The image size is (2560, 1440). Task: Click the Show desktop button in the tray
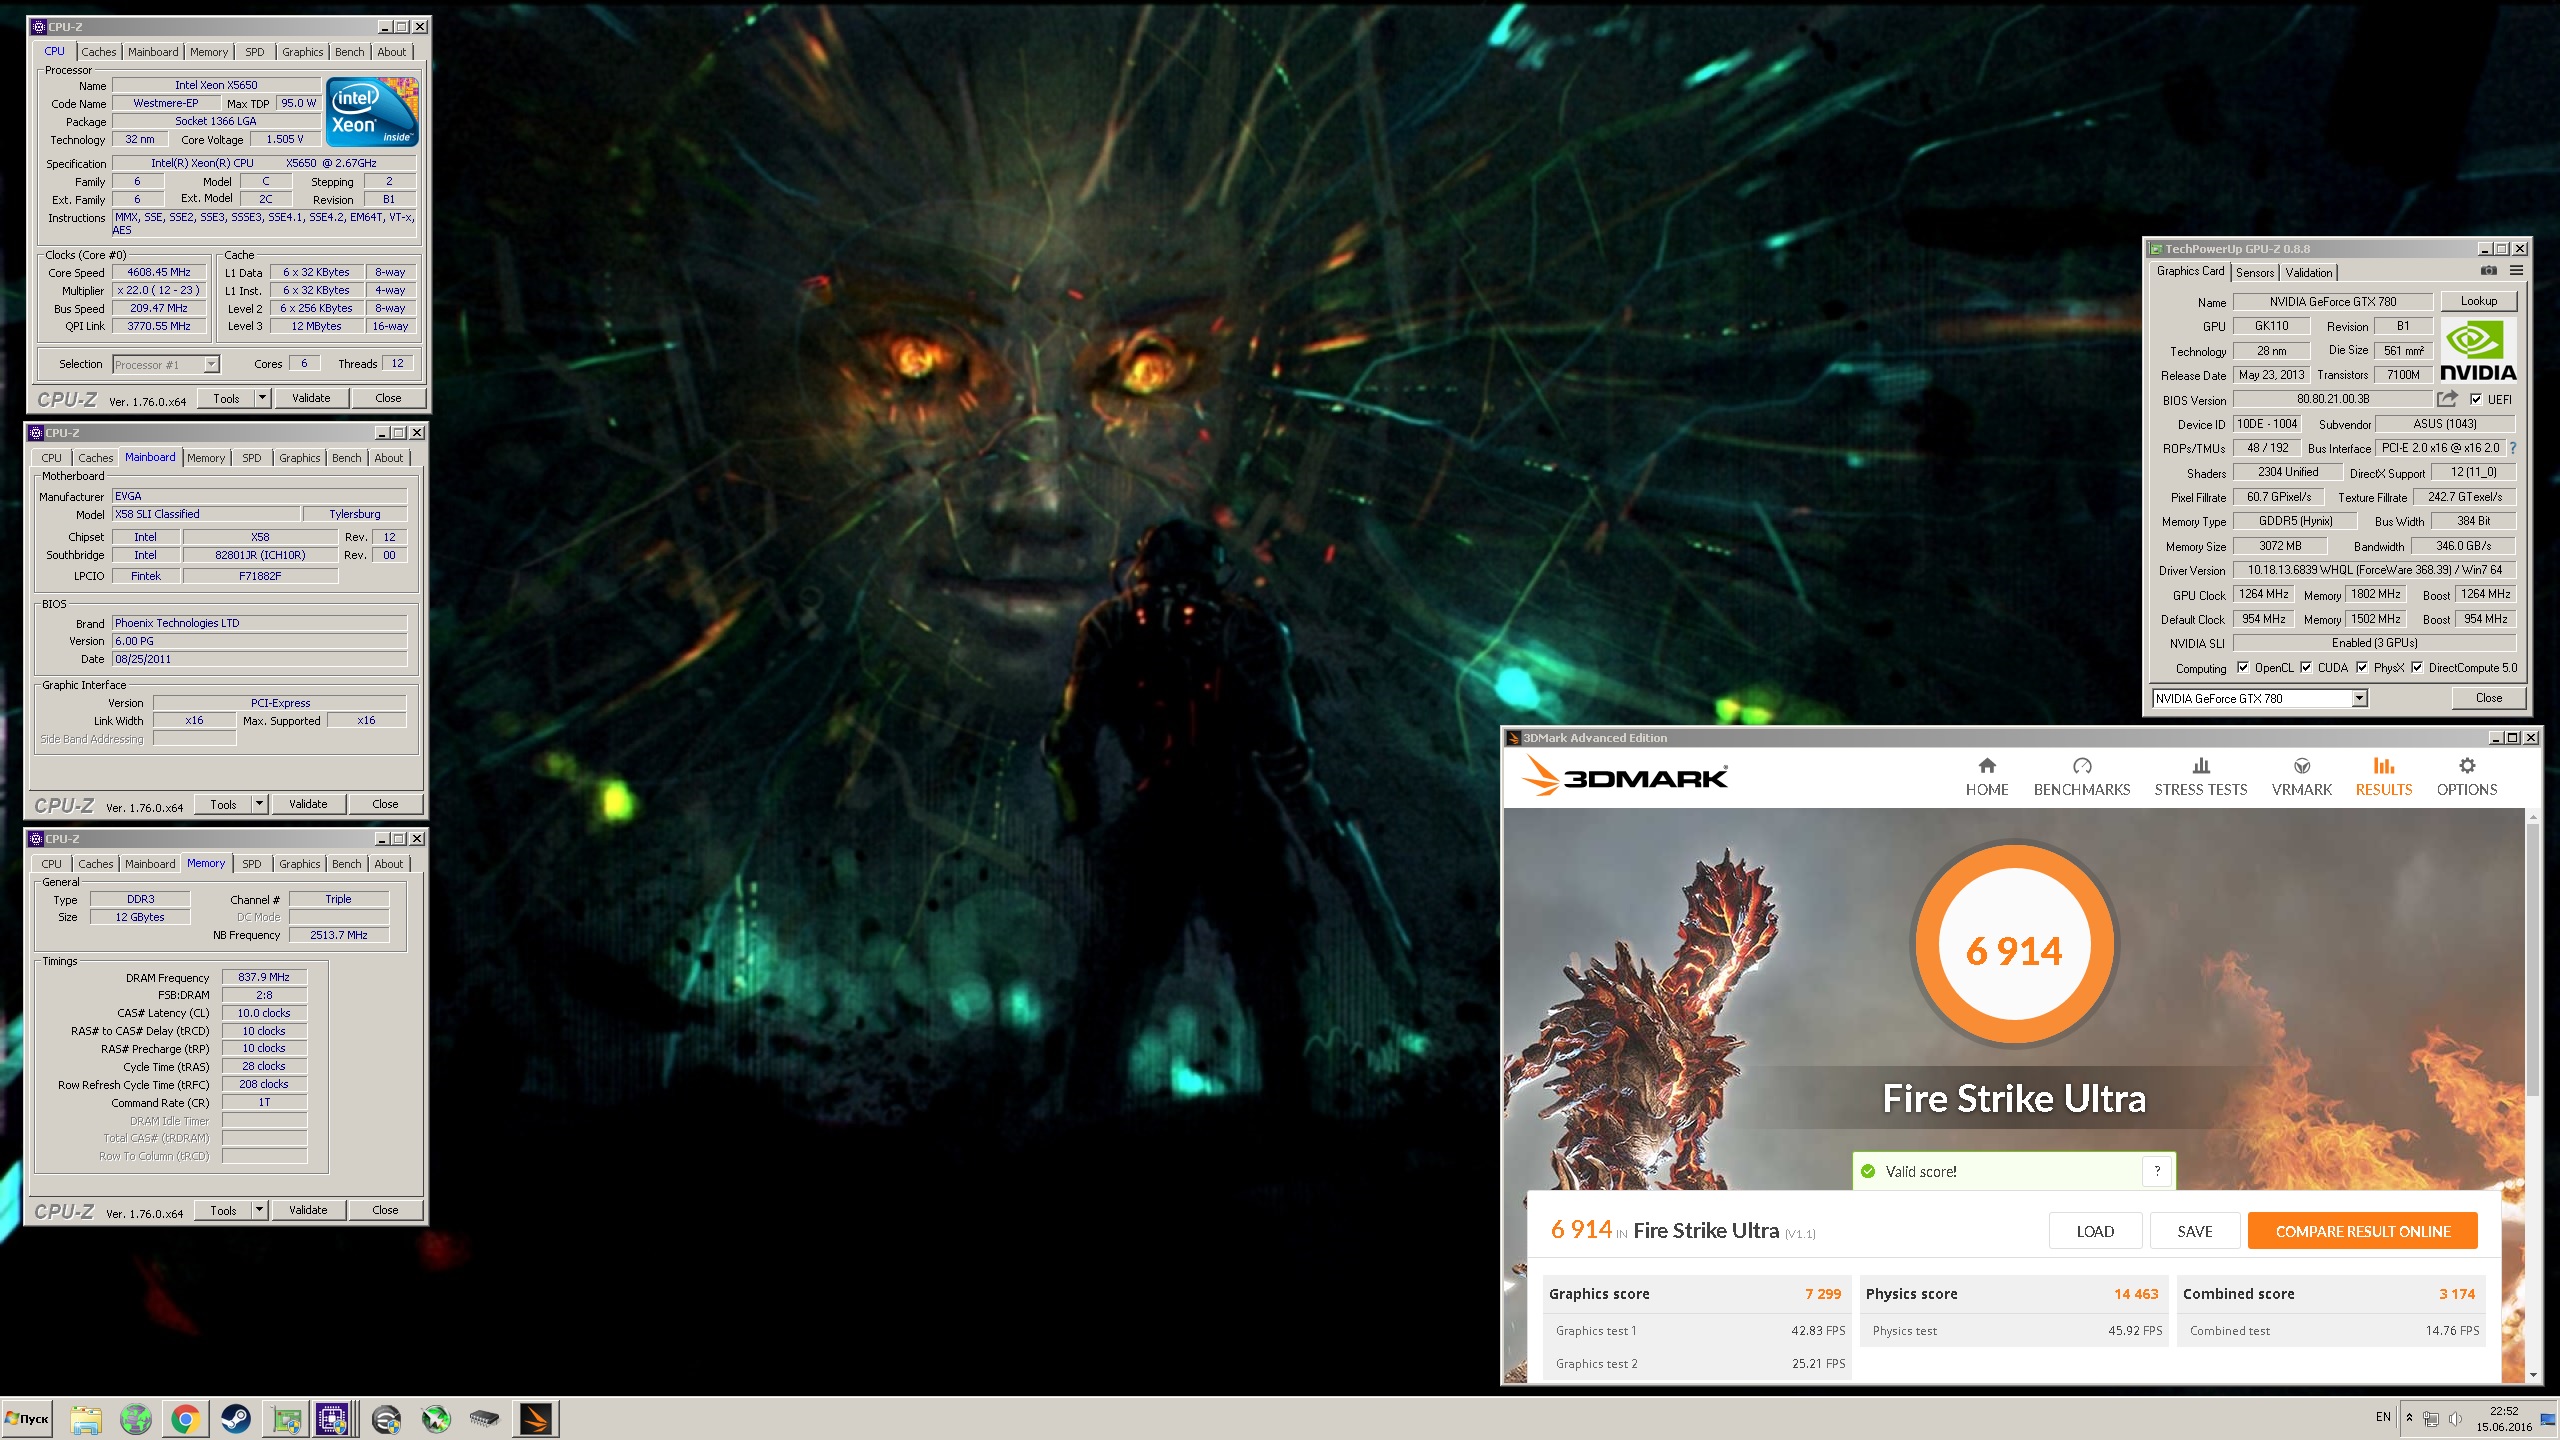tap(2547, 1419)
